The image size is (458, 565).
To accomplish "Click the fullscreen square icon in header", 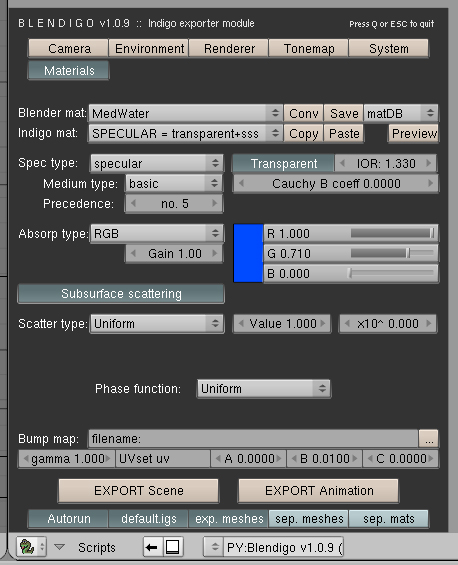I will (x=173, y=547).
